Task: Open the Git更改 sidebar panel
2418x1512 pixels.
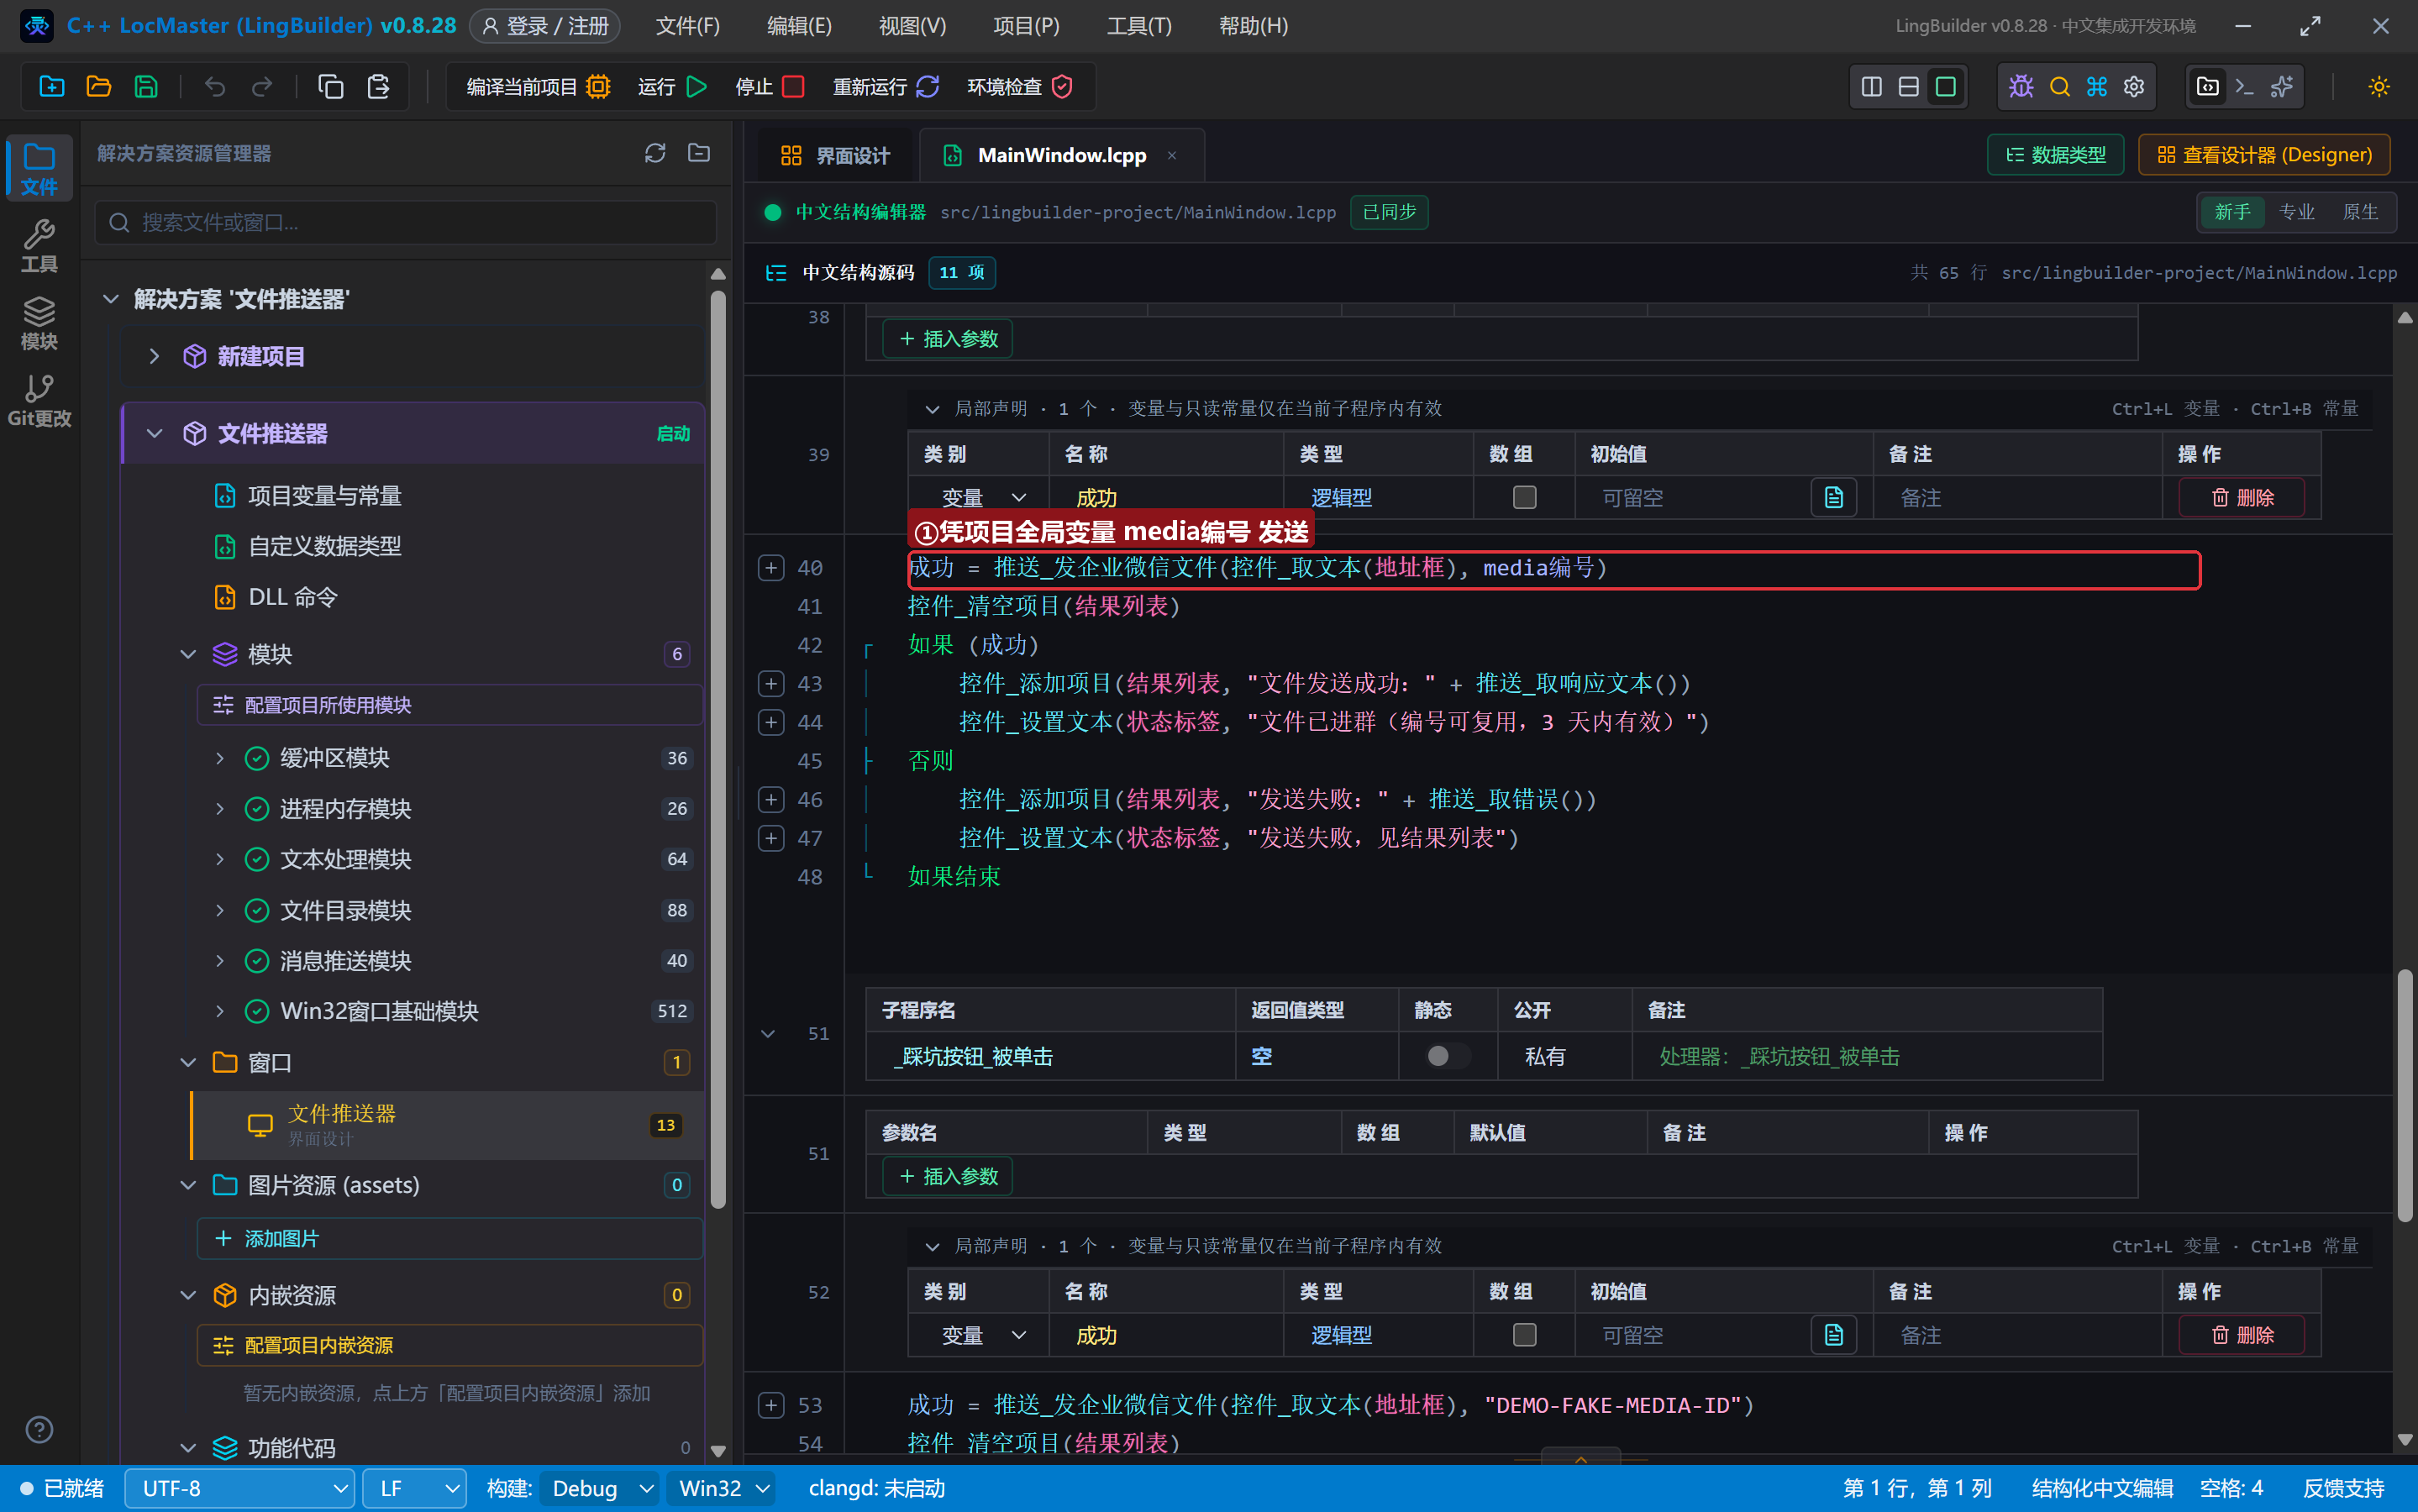Action: coord(39,400)
